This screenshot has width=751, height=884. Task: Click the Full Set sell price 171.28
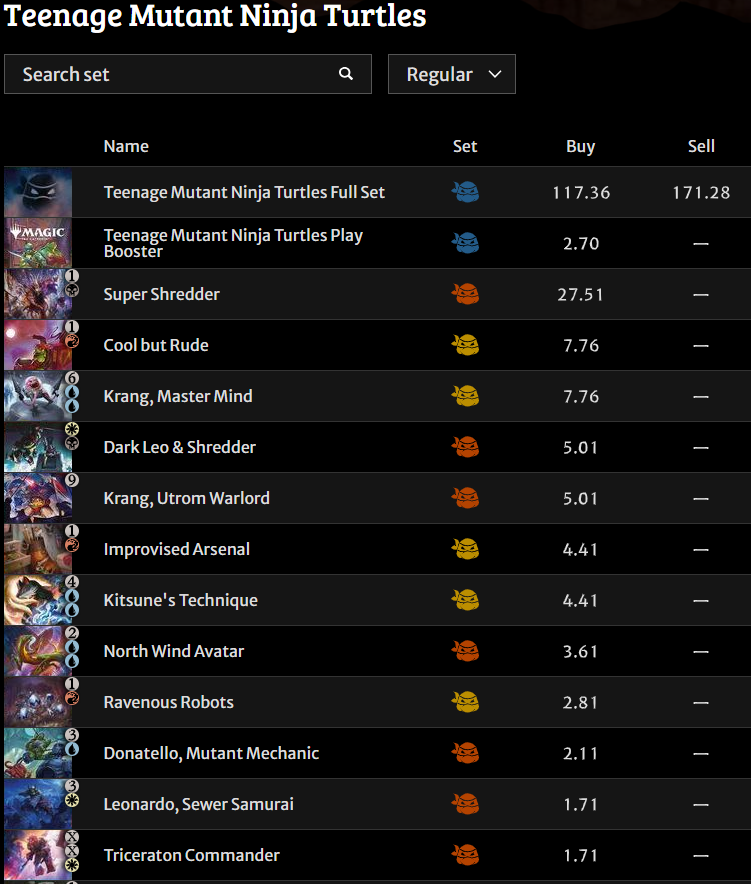click(x=701, y=193)
